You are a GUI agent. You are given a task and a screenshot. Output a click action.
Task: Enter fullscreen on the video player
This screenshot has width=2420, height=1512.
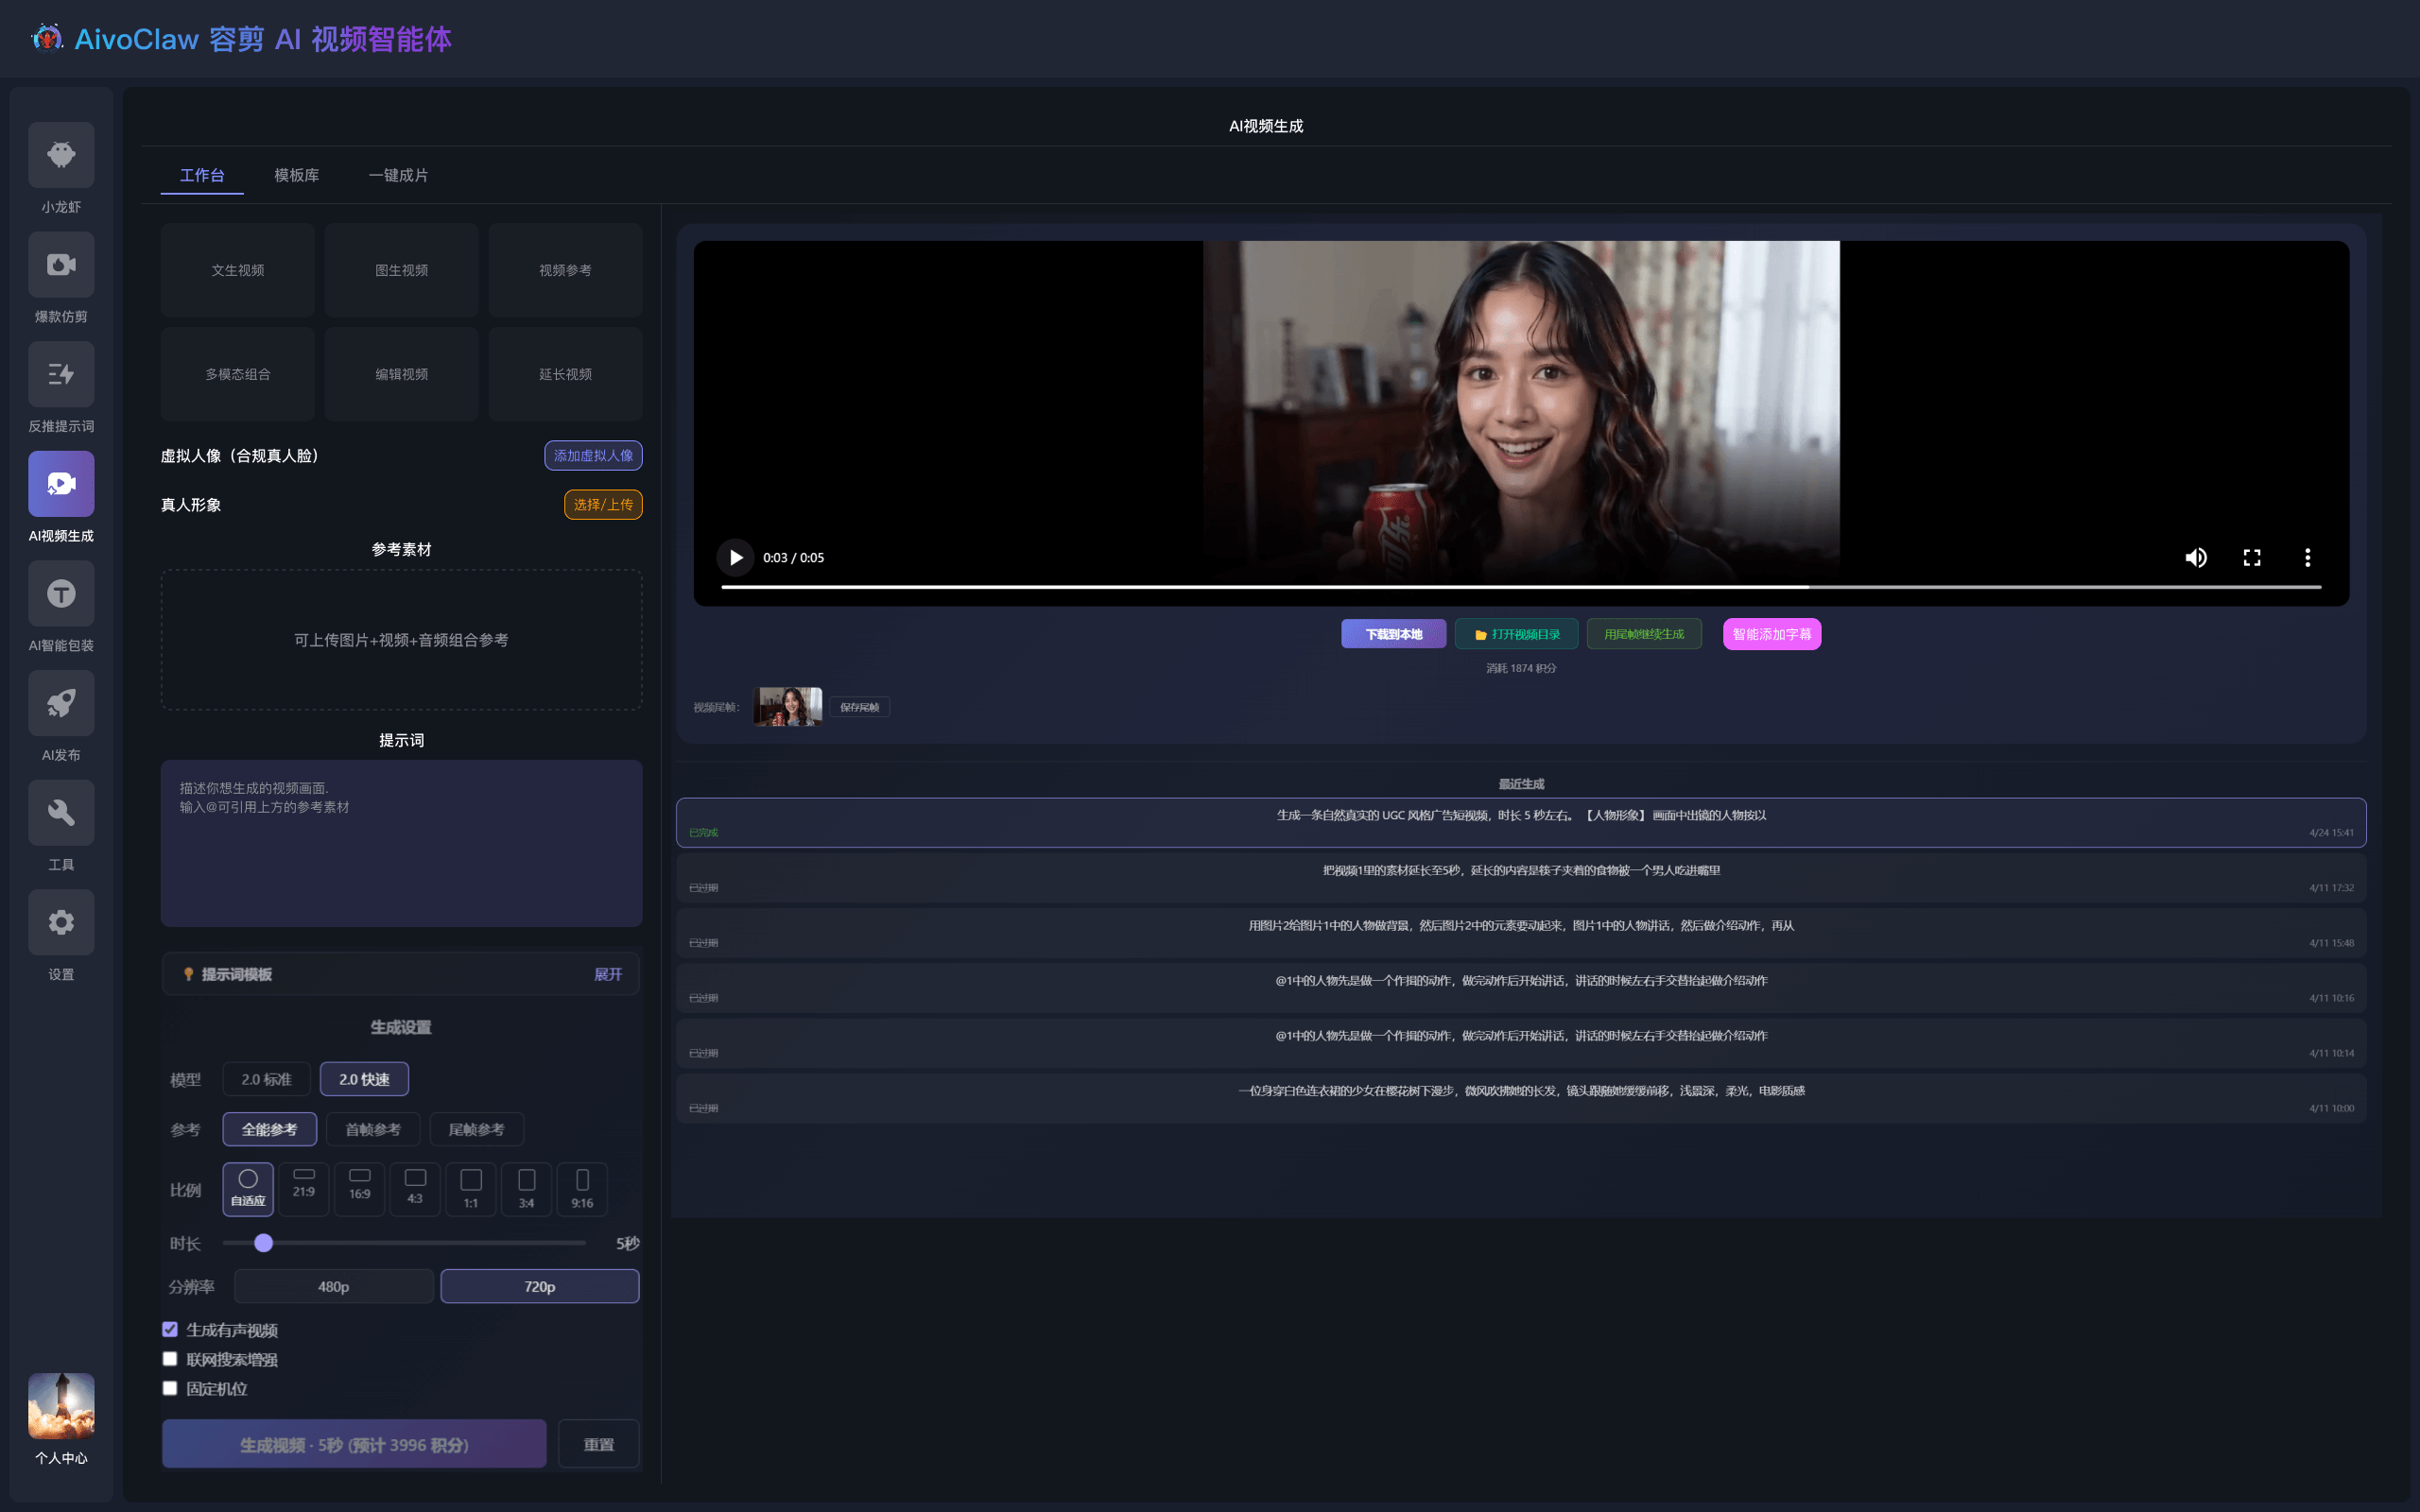[x=2252, y=558]
